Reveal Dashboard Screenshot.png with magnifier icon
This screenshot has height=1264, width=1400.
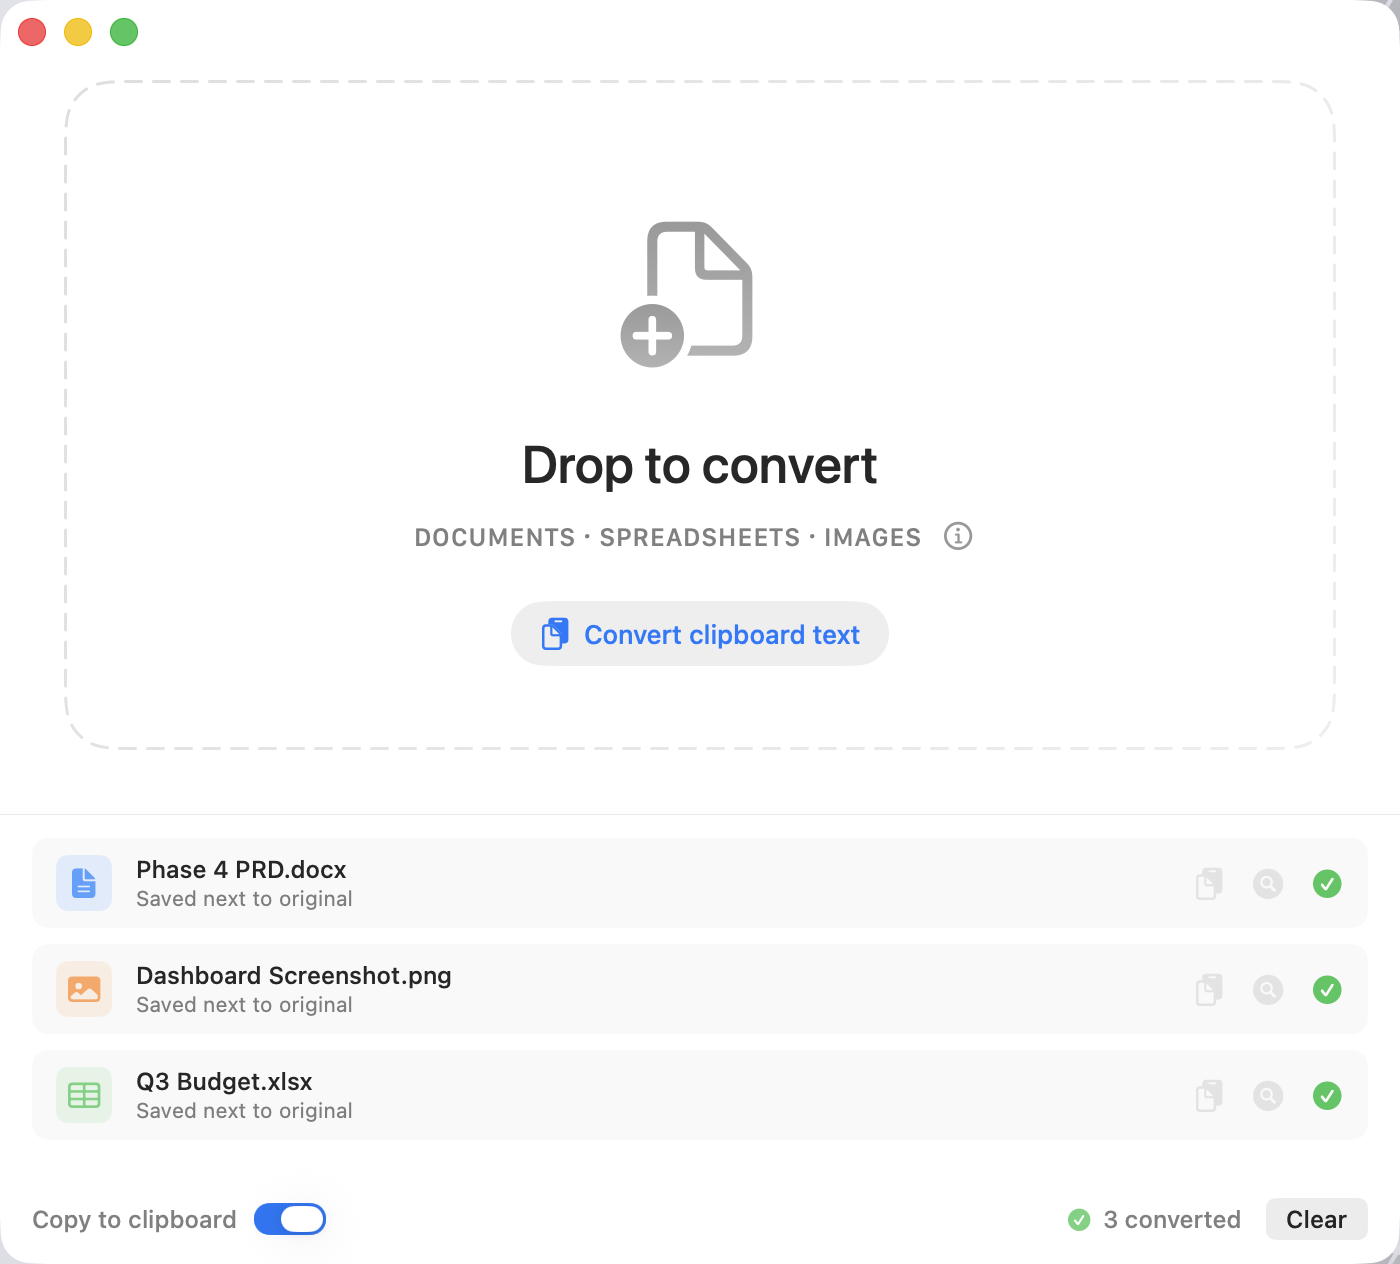(1268, 990)
